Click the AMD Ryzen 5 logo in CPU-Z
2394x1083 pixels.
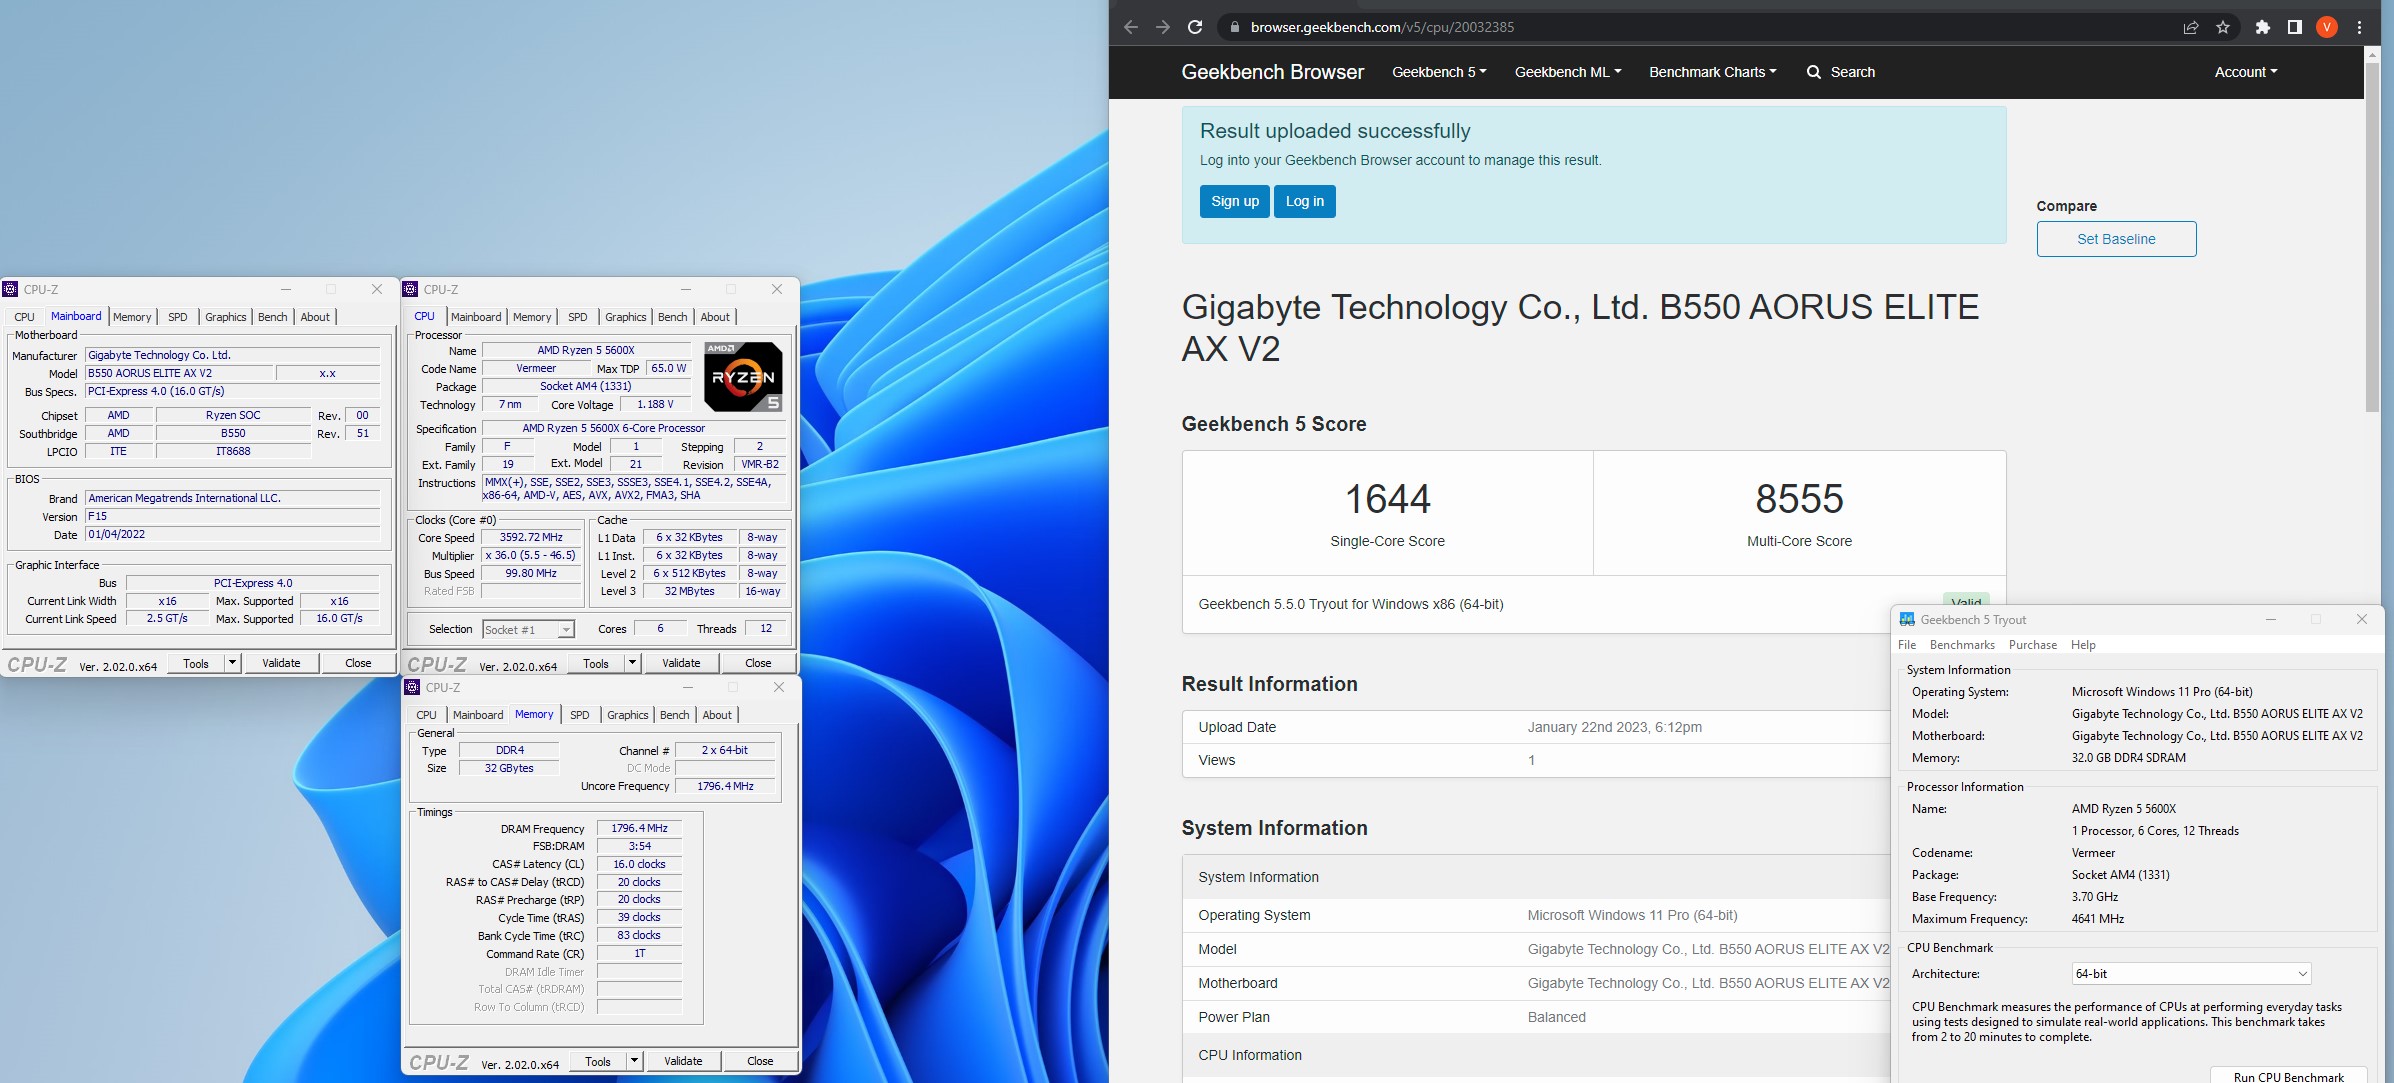click(x=743, y=377)
